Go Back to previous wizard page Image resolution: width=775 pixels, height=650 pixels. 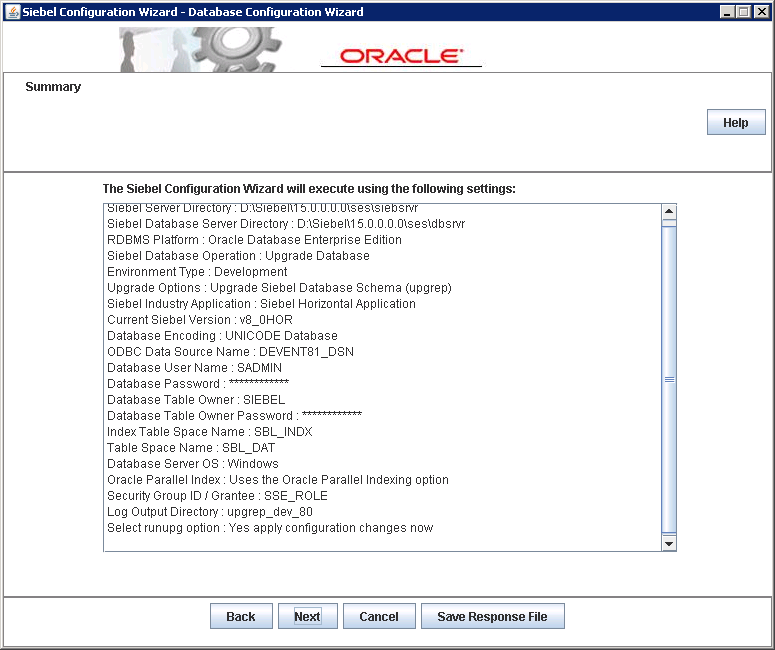tap(241, 616)
